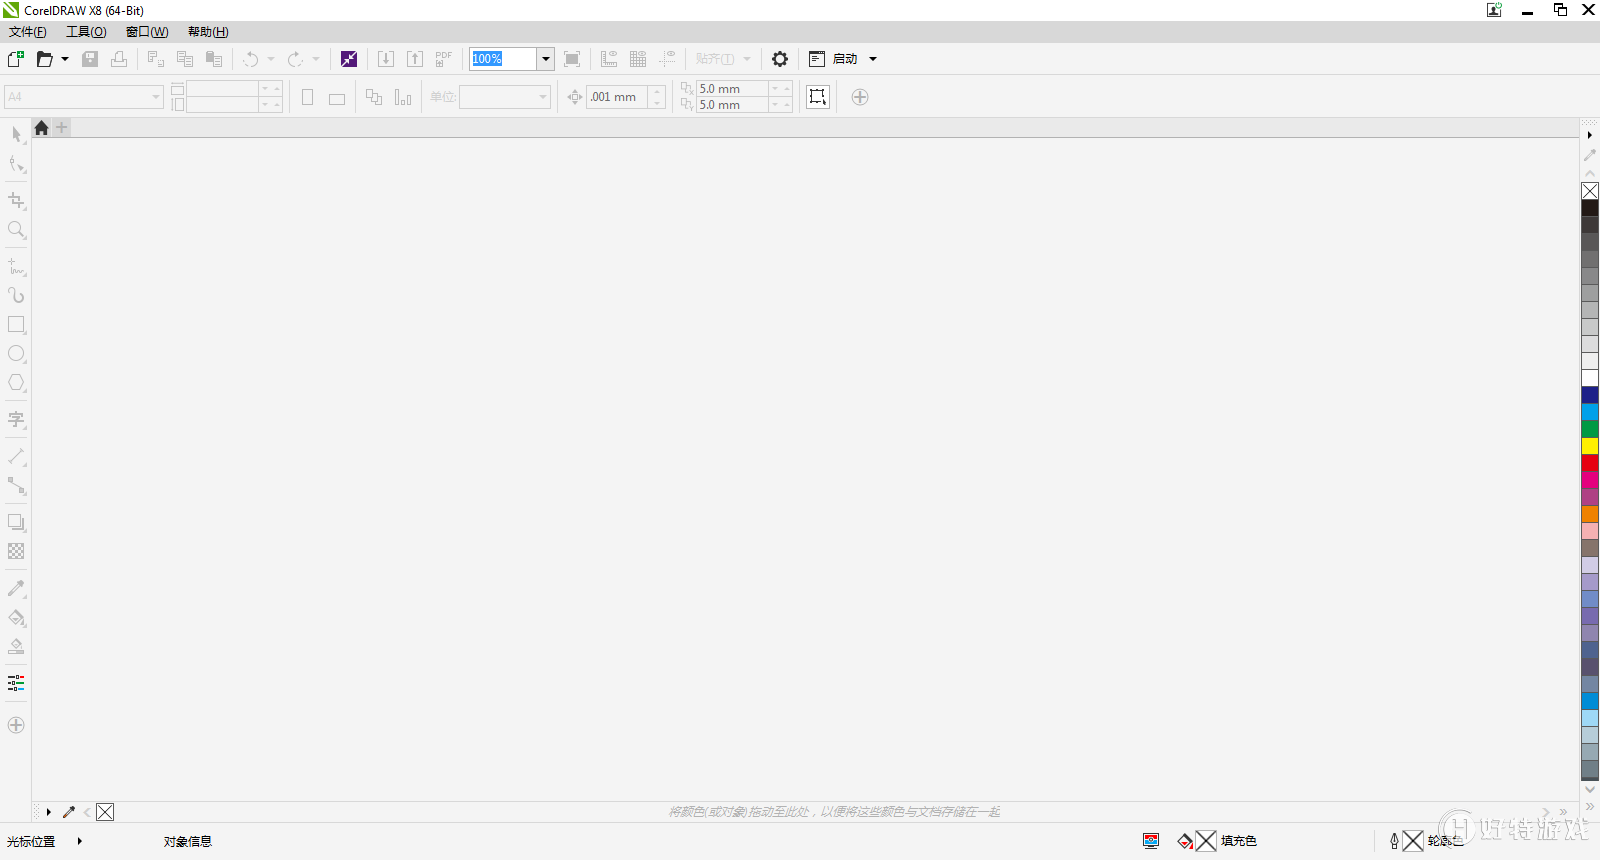This screenshot has width=1600, height=860.
Task: Pick the green color swatch
Action: 1590,429
